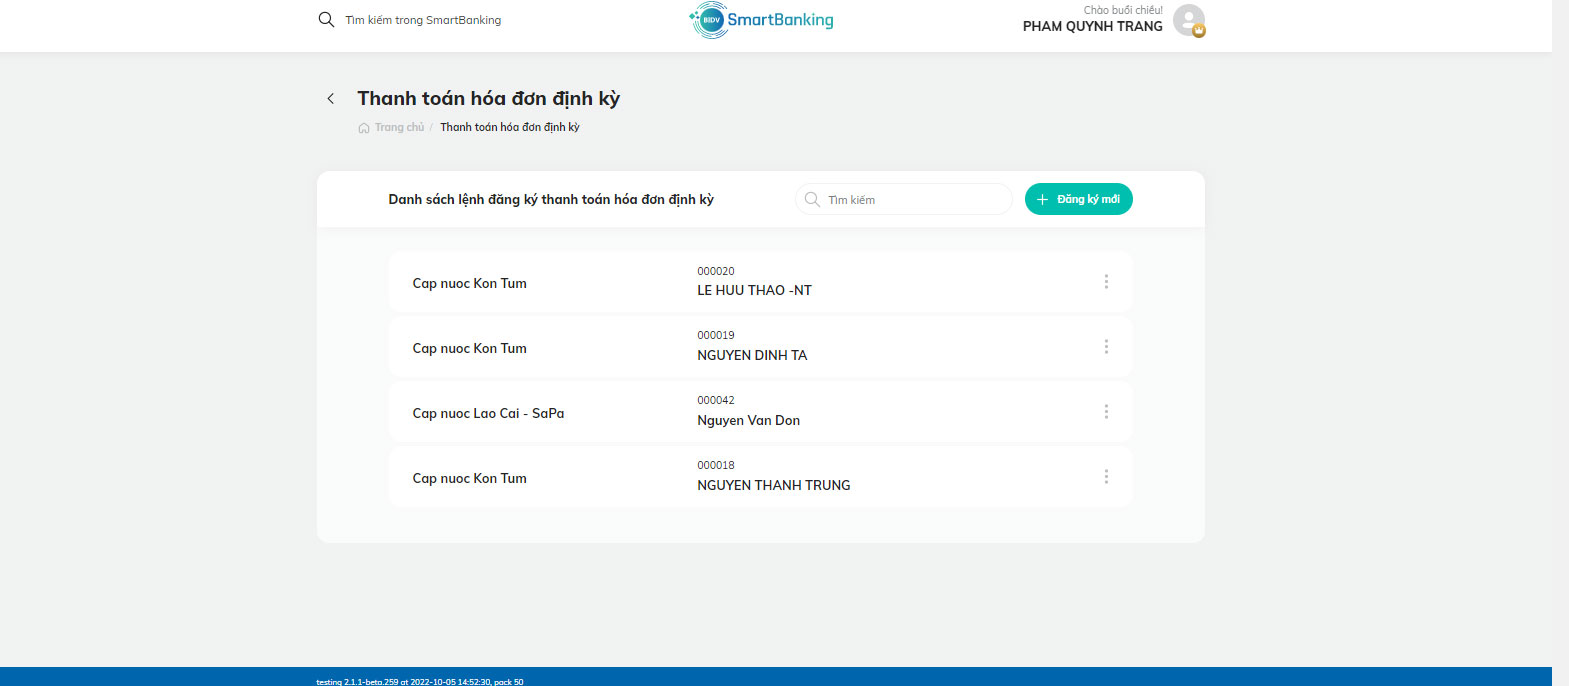The image size is (1569, 686).
Task: Click the magnifier icon in list search box
Action: [812, 200]
